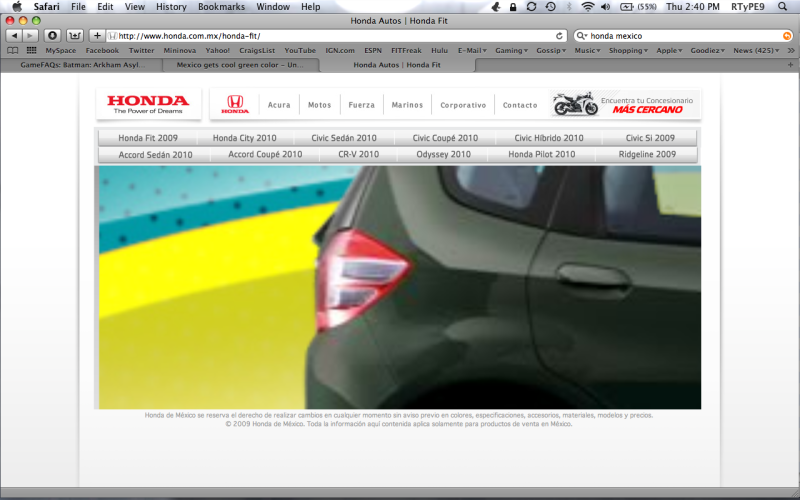
Task: Open the Bookmarks menu
Action: pyautogui.click(x=221, y=7)
